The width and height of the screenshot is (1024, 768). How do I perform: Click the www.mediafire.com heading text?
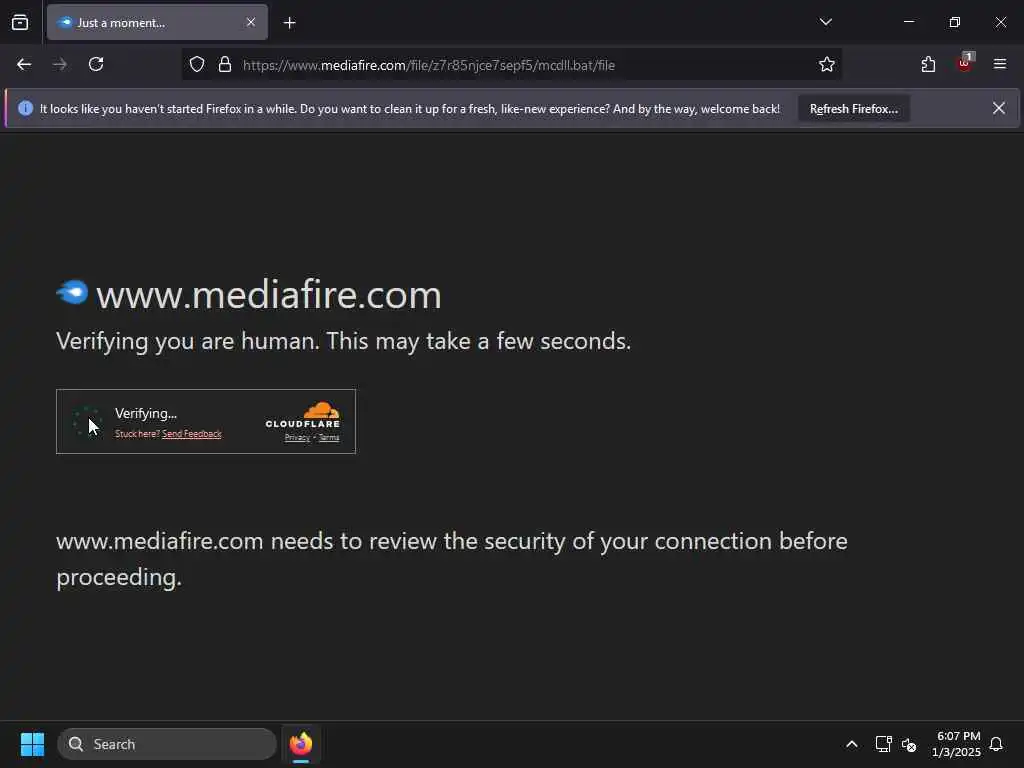(x=268, y=295)
